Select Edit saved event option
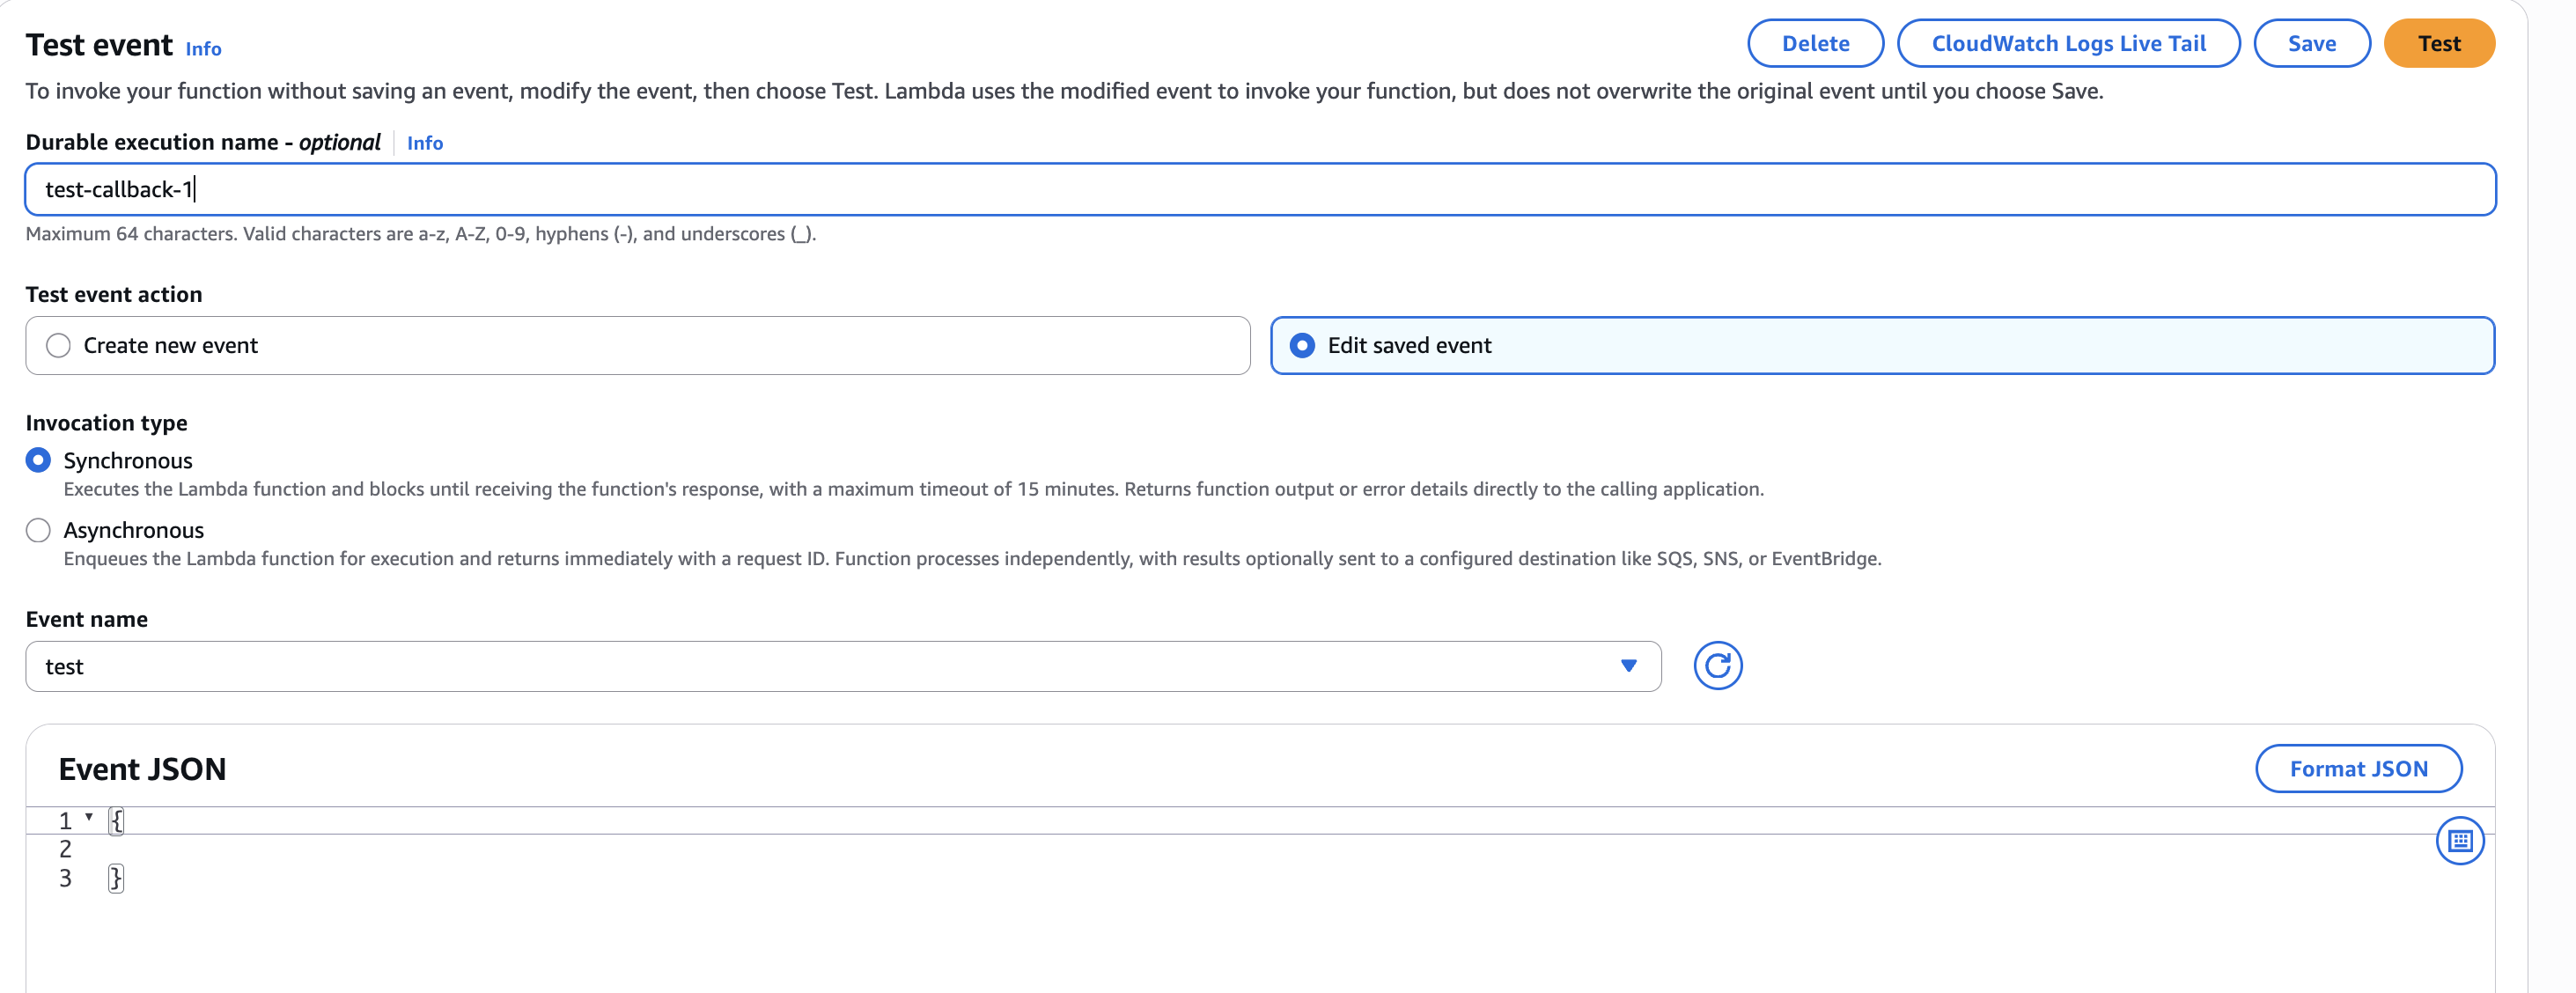Viewport: 2576px width, 993px height. [x=1302, y=346]
